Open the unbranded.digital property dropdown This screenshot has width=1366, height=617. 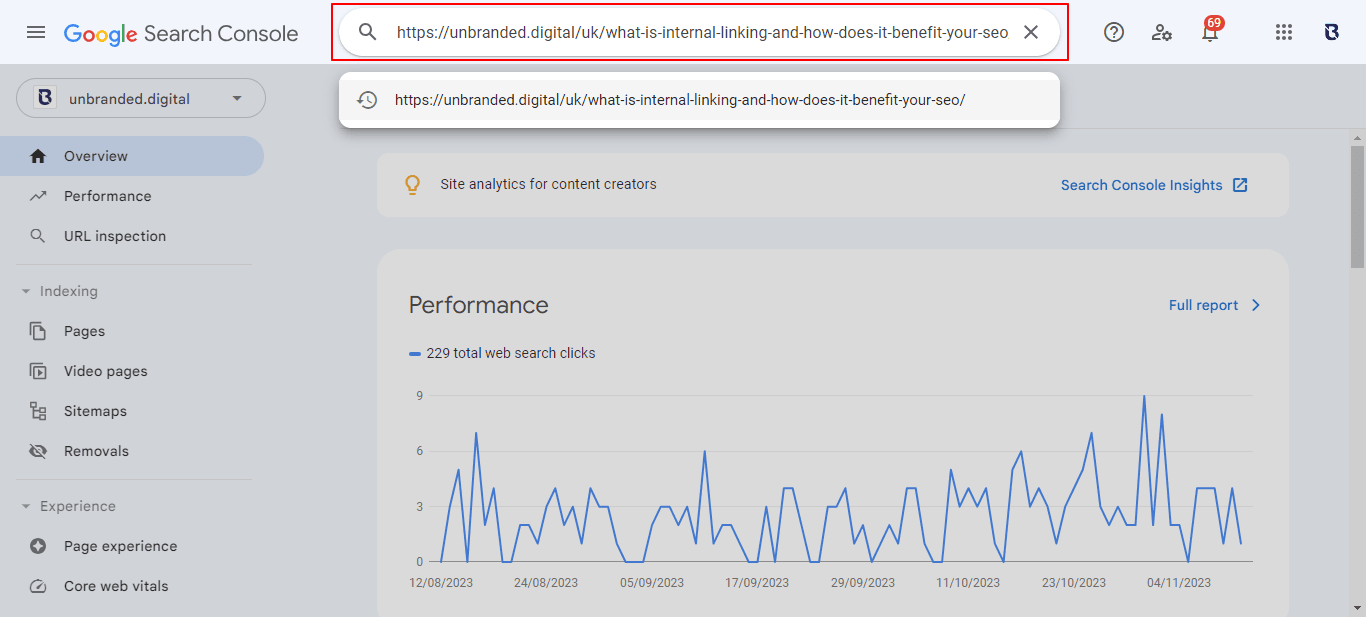(x=141, y=98)
